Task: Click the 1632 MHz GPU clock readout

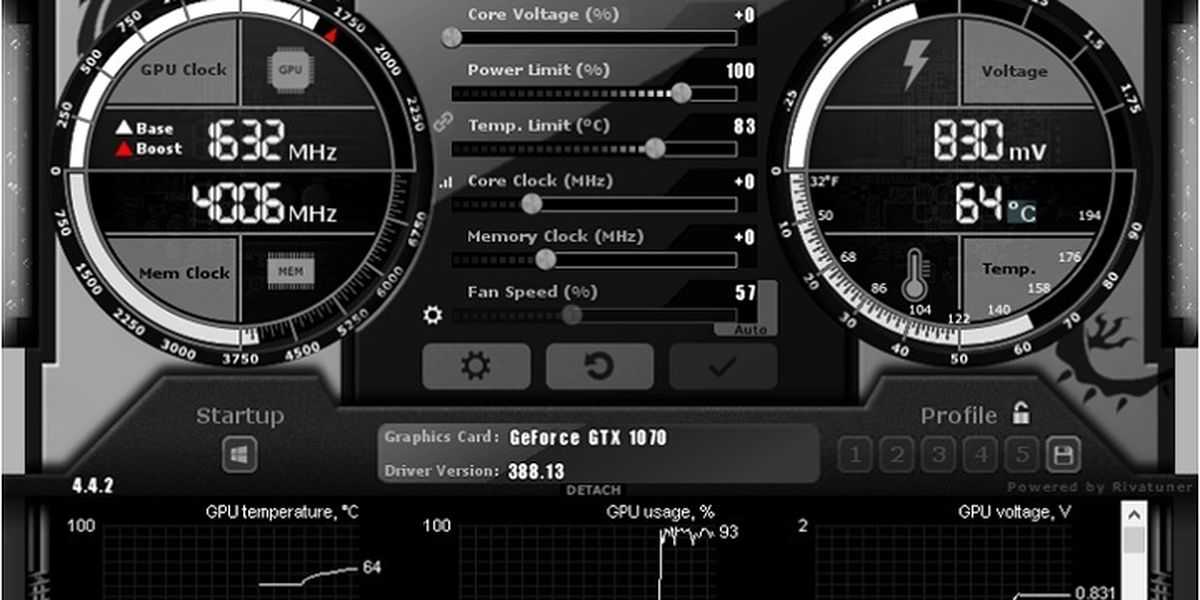Action: [x=272, y=141]
